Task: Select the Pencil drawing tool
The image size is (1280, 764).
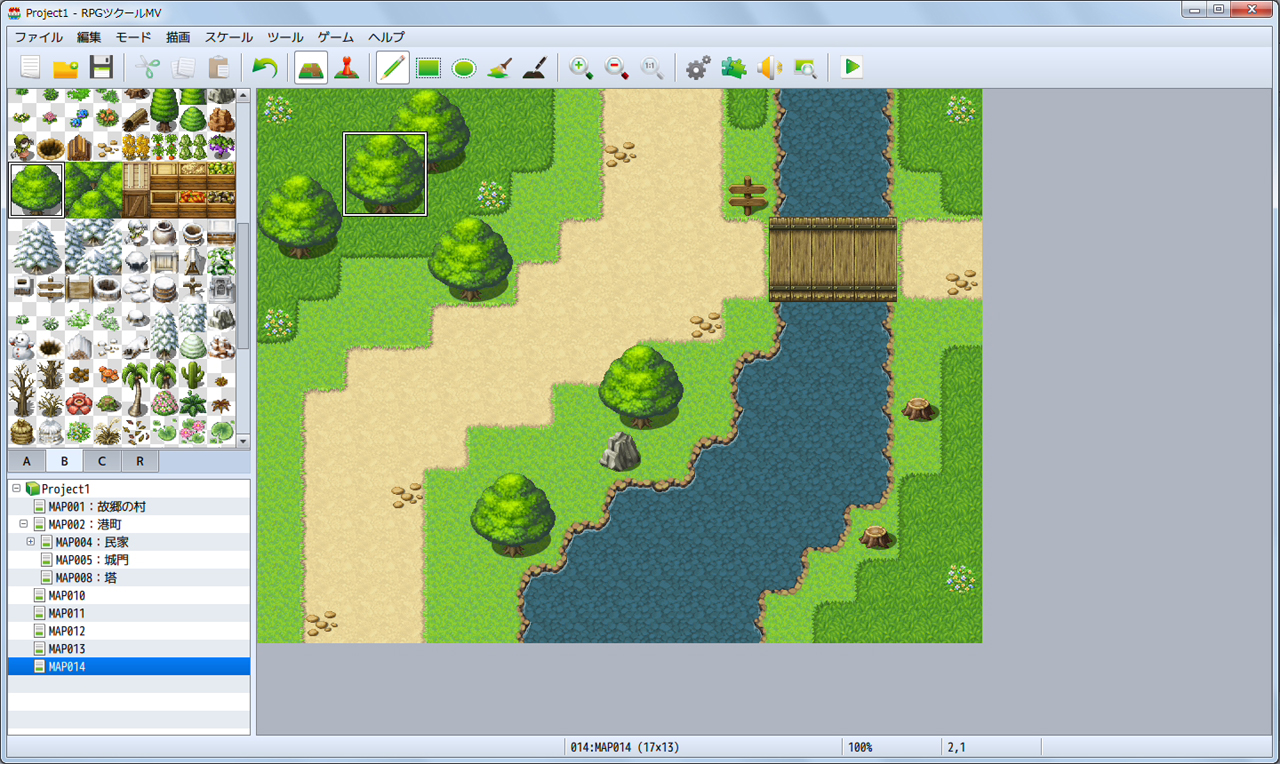Action: (x=393, y=68)
